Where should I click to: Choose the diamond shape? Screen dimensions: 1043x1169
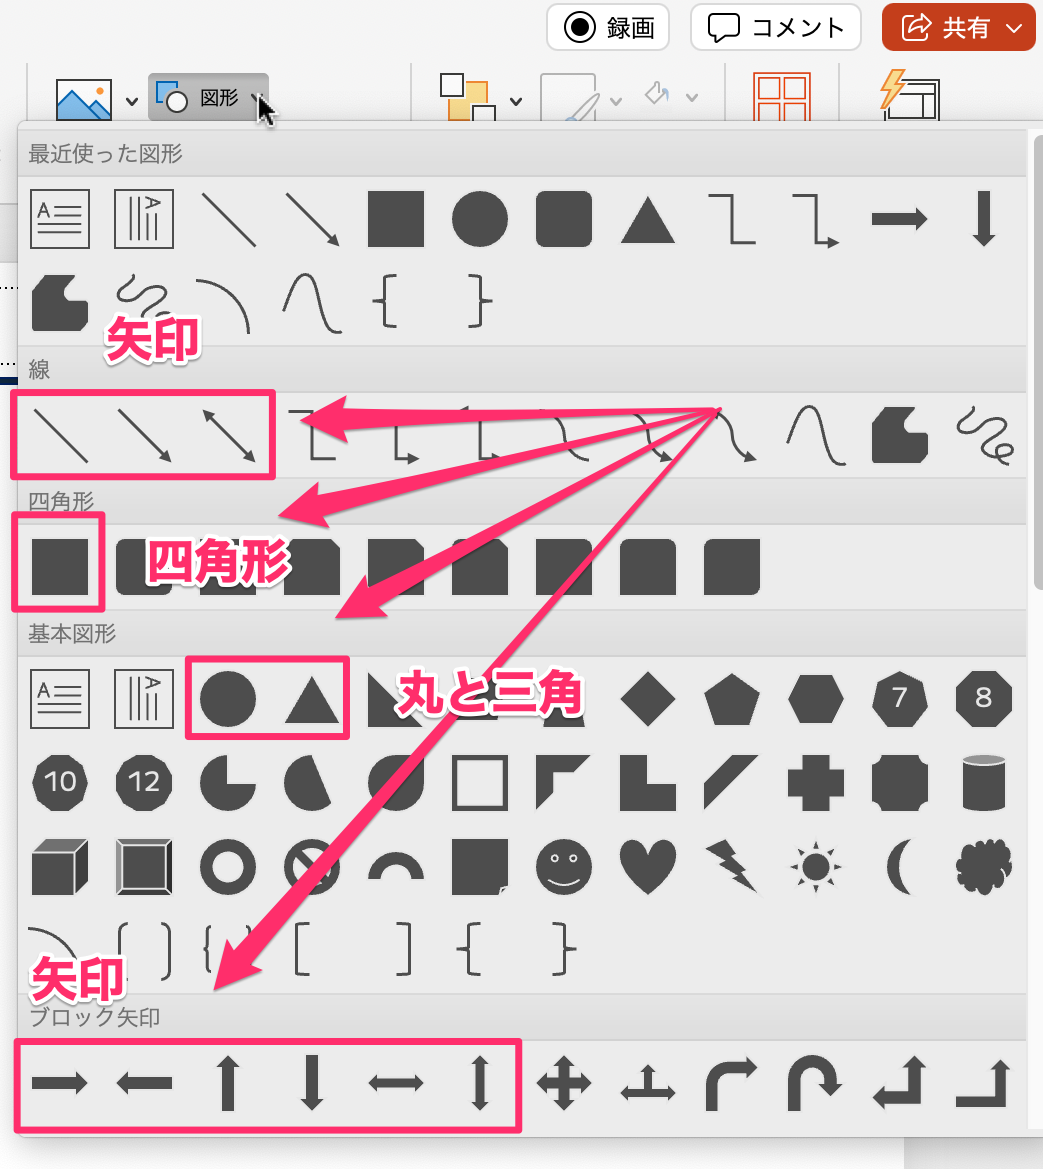click(x=648, y=699)
